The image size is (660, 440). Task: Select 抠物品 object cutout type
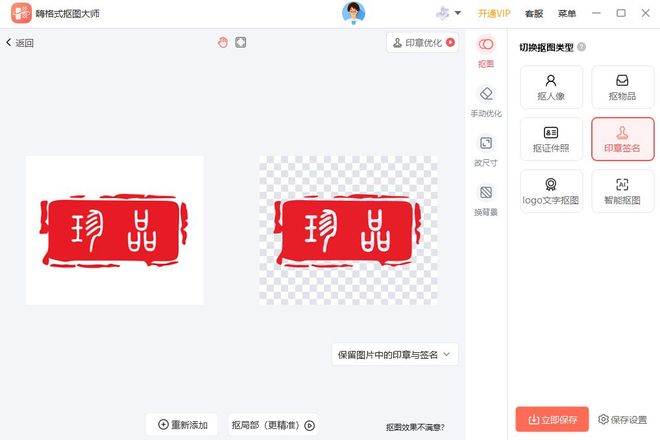(622, 87)
